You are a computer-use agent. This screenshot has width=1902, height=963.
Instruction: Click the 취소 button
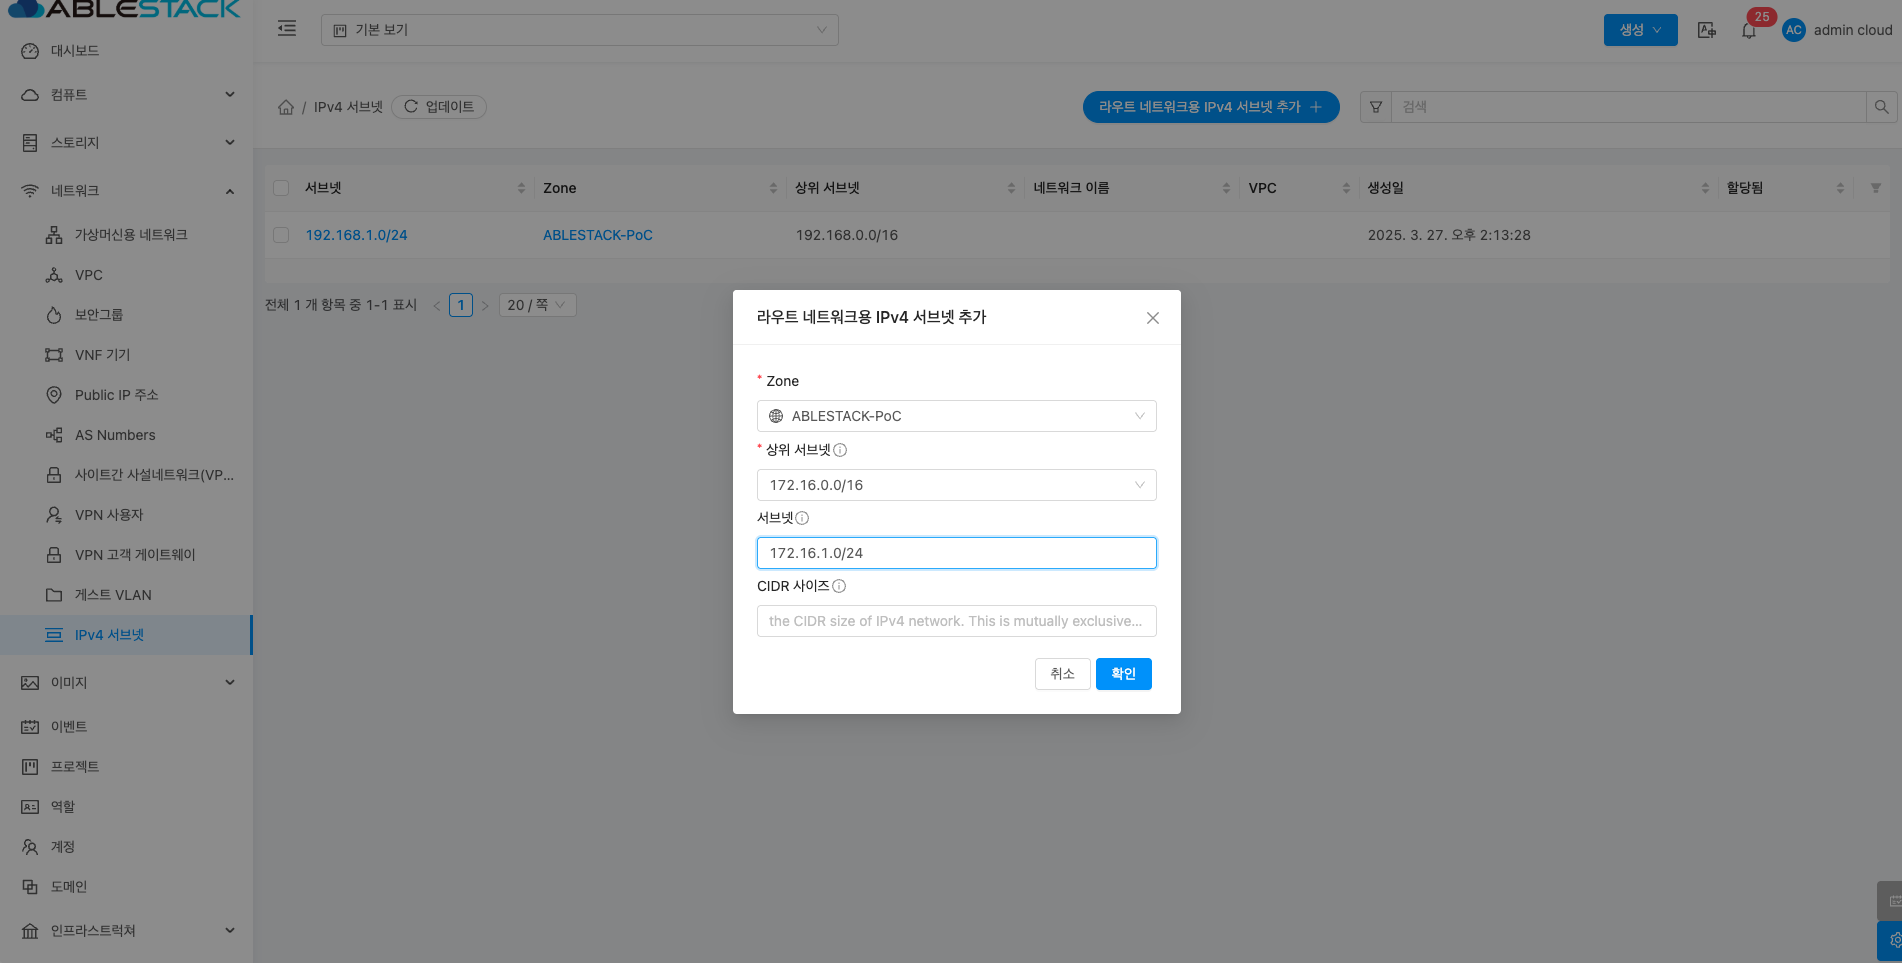coord(1062,674)
